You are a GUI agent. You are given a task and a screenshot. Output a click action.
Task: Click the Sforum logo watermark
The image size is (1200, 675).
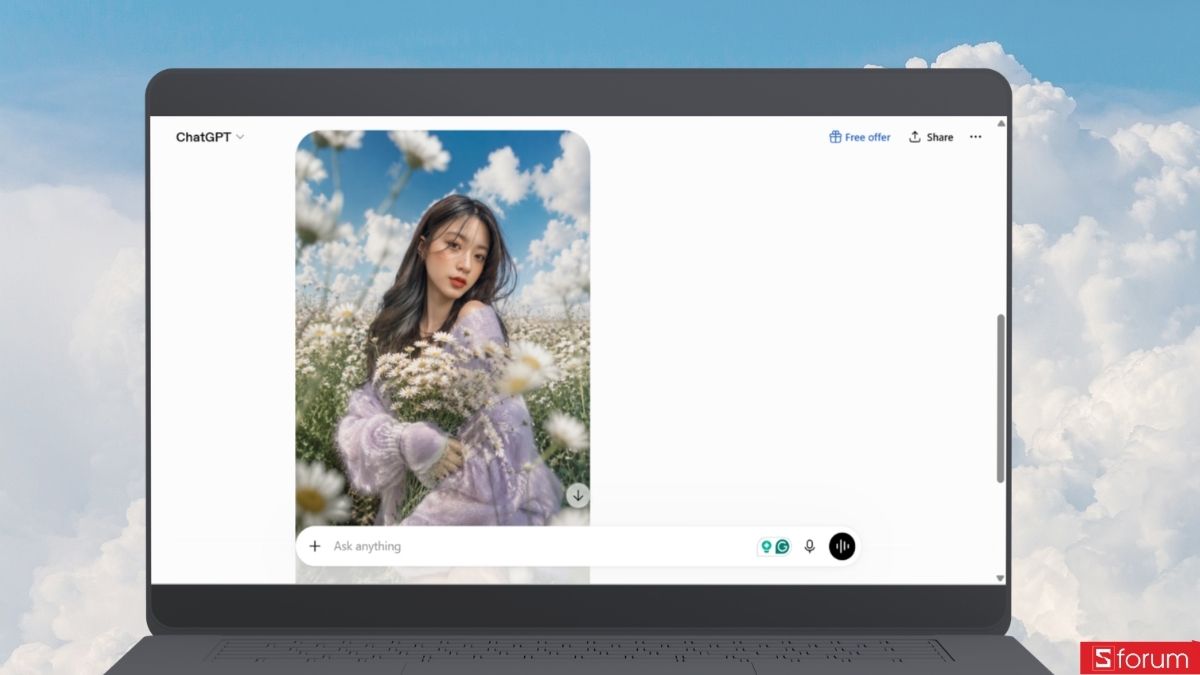(1139, 658)
